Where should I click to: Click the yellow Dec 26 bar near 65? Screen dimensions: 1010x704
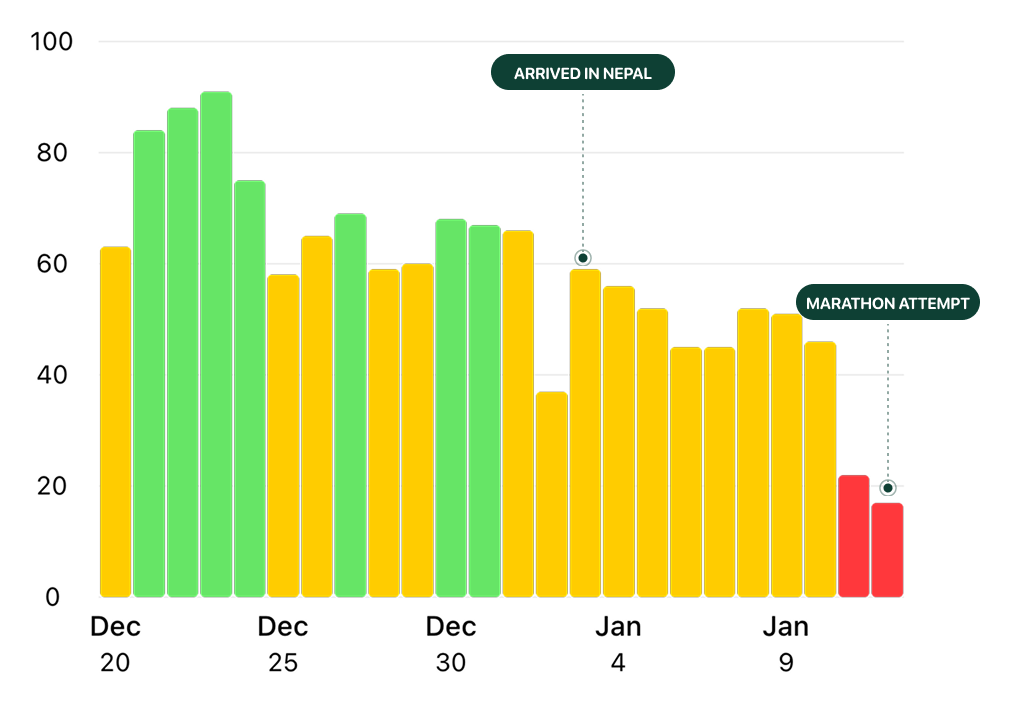pyautogui.click(x=317, y=417)
